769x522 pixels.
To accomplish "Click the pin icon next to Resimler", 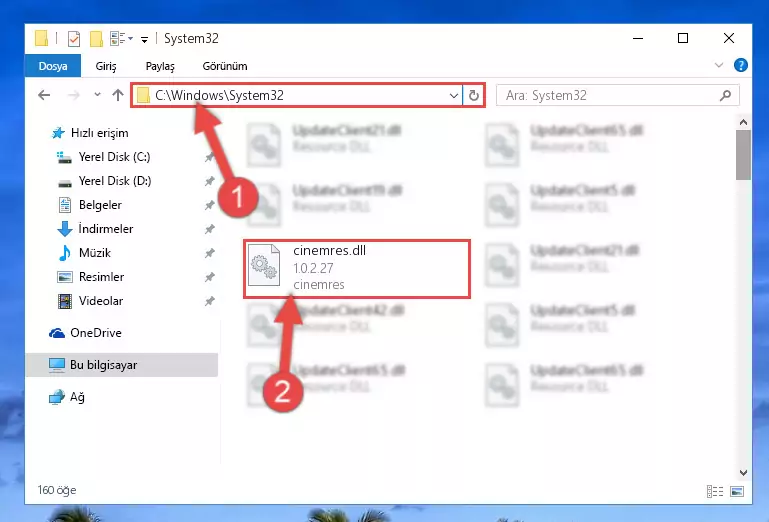I will [209, 277].
